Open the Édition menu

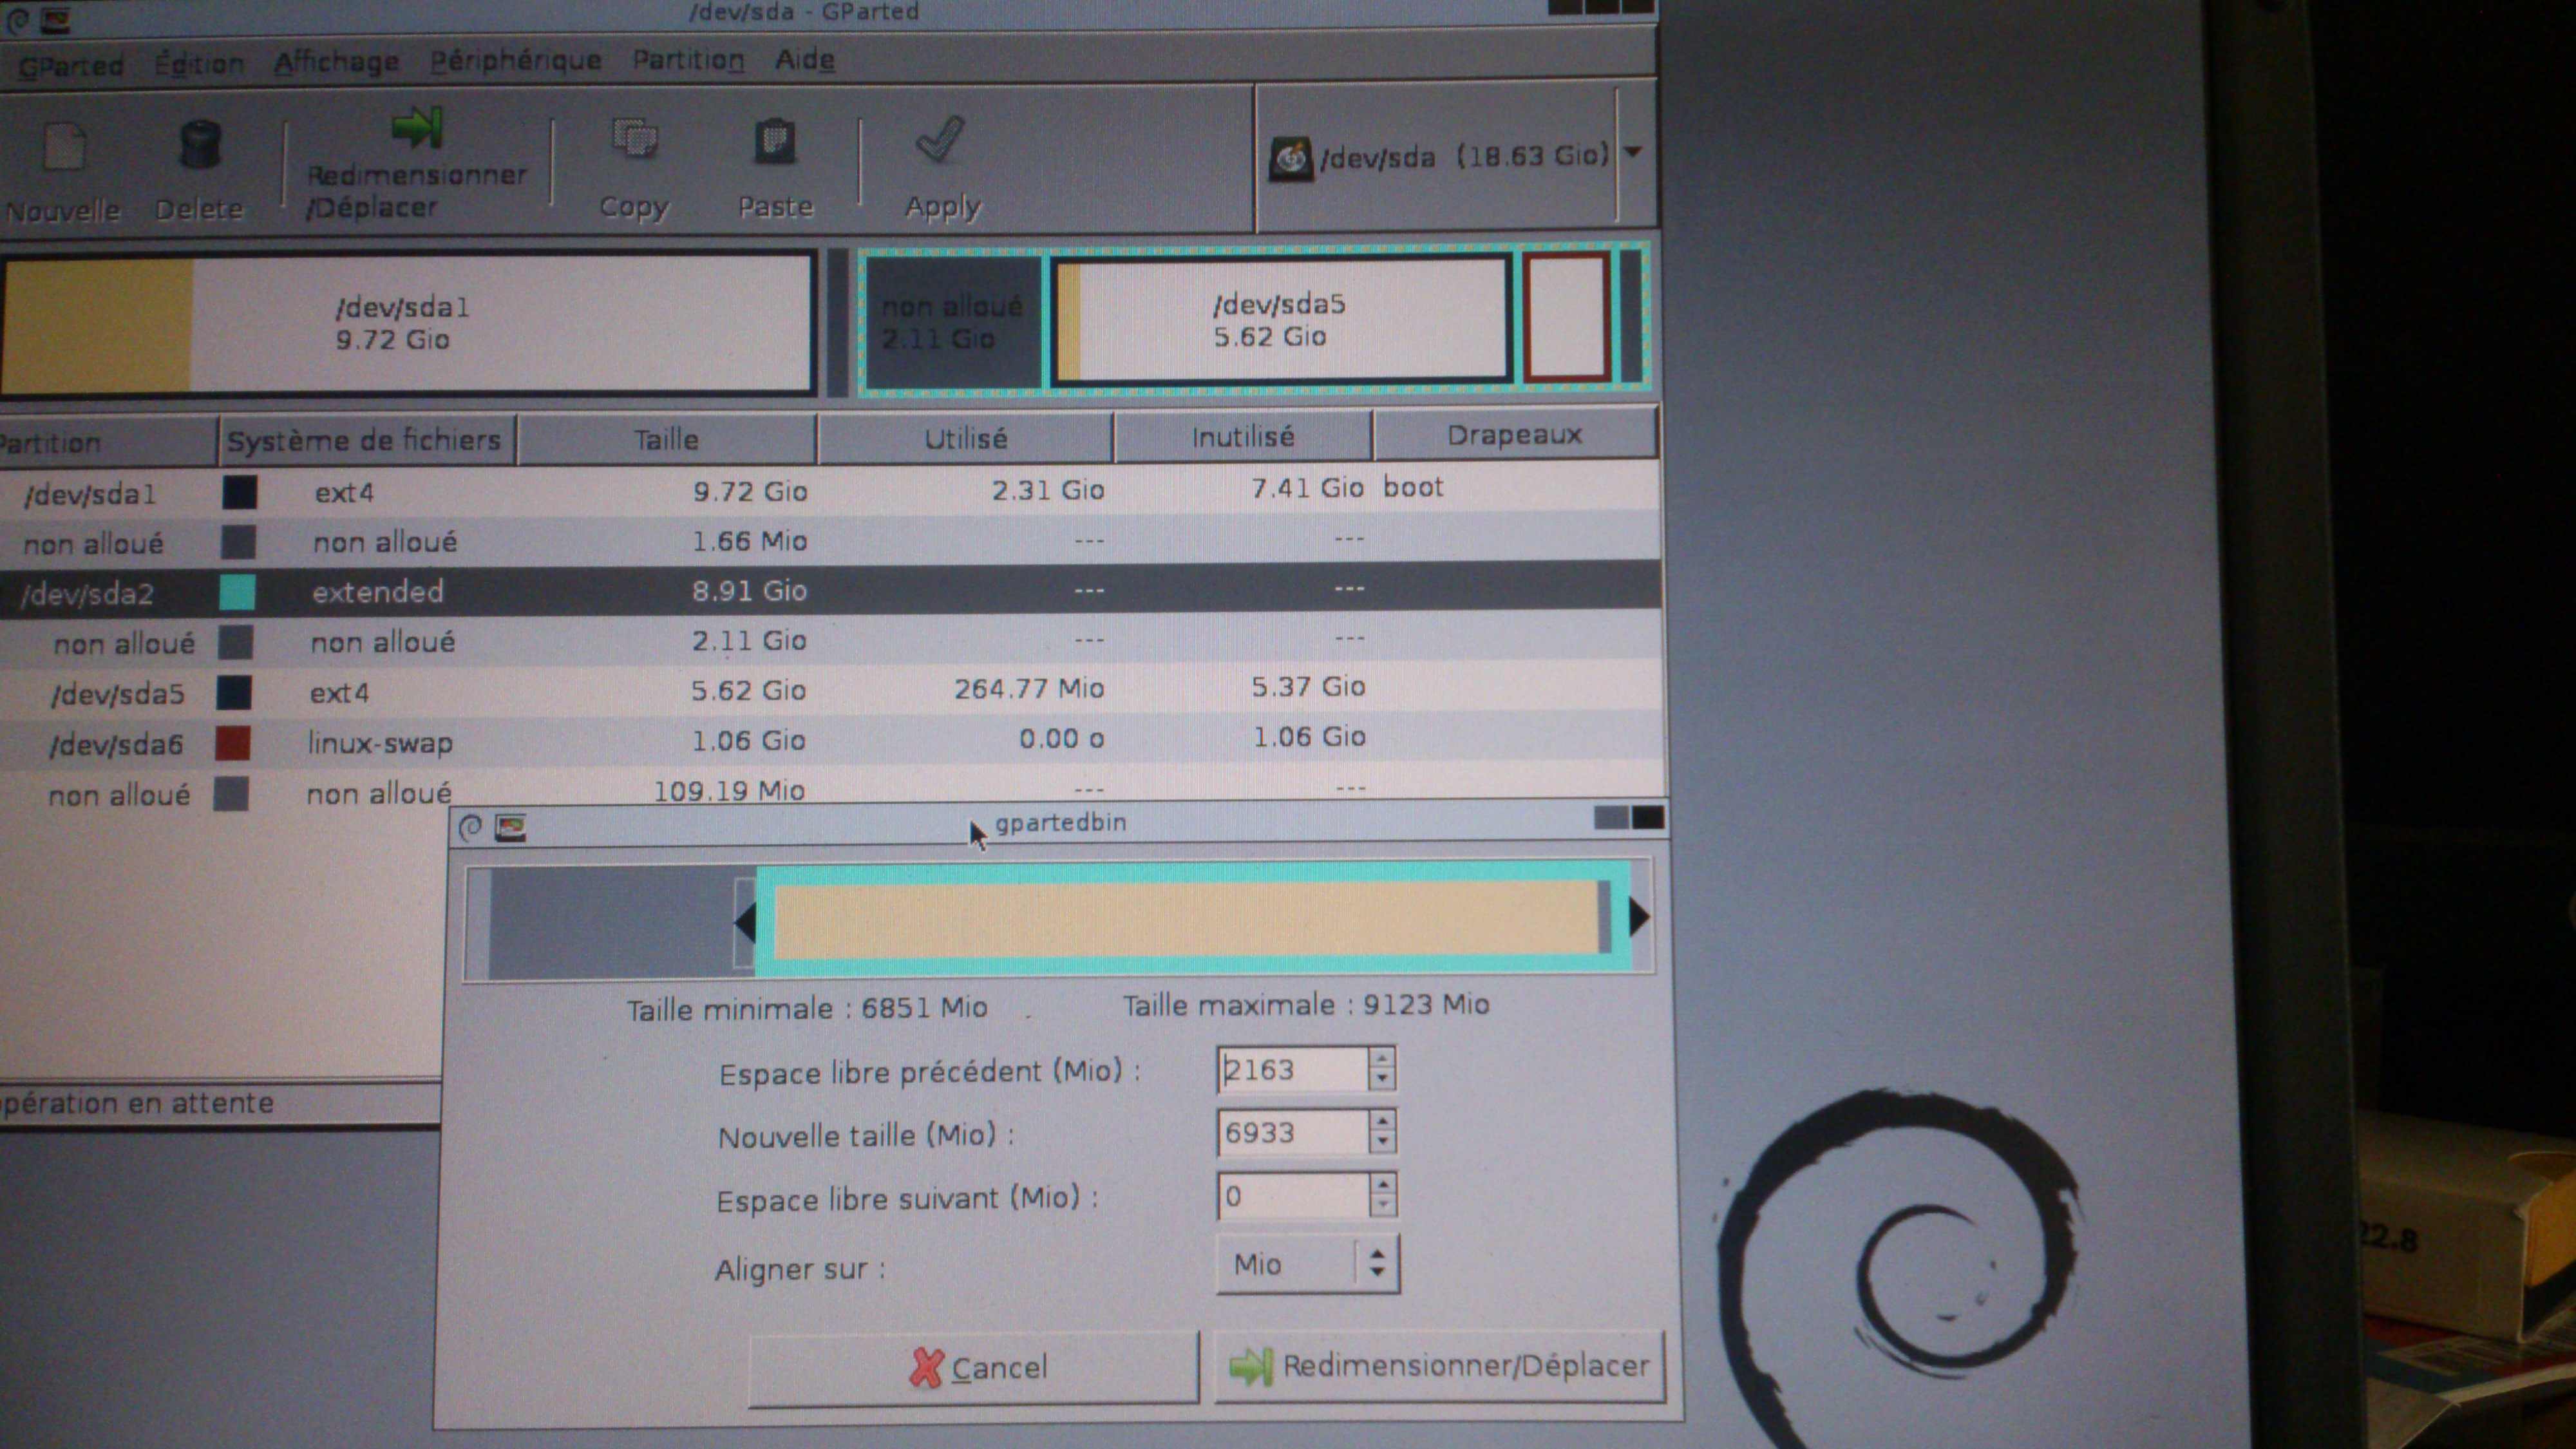[x=199, y=63]
